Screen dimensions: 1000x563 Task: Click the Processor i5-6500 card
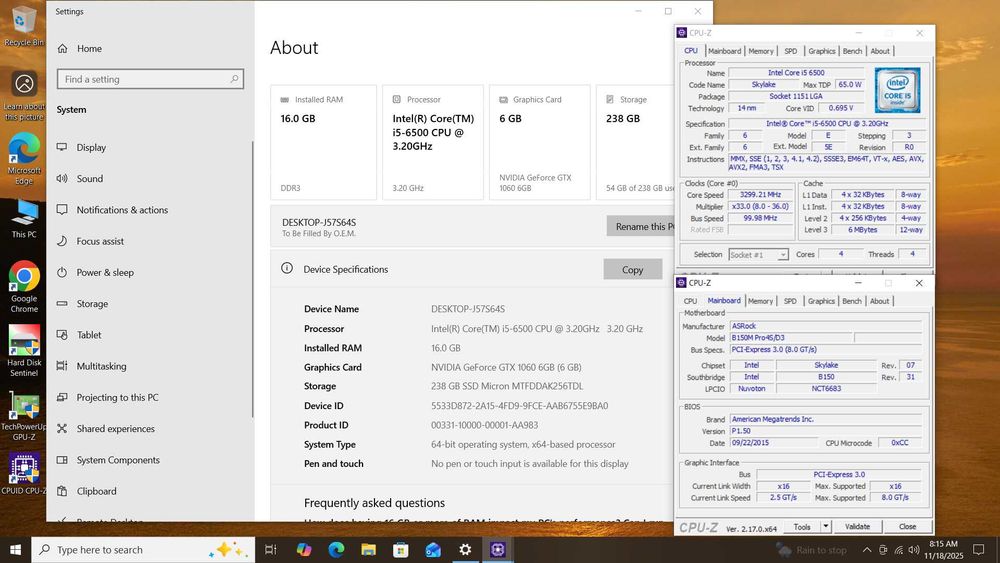point(432,142)
